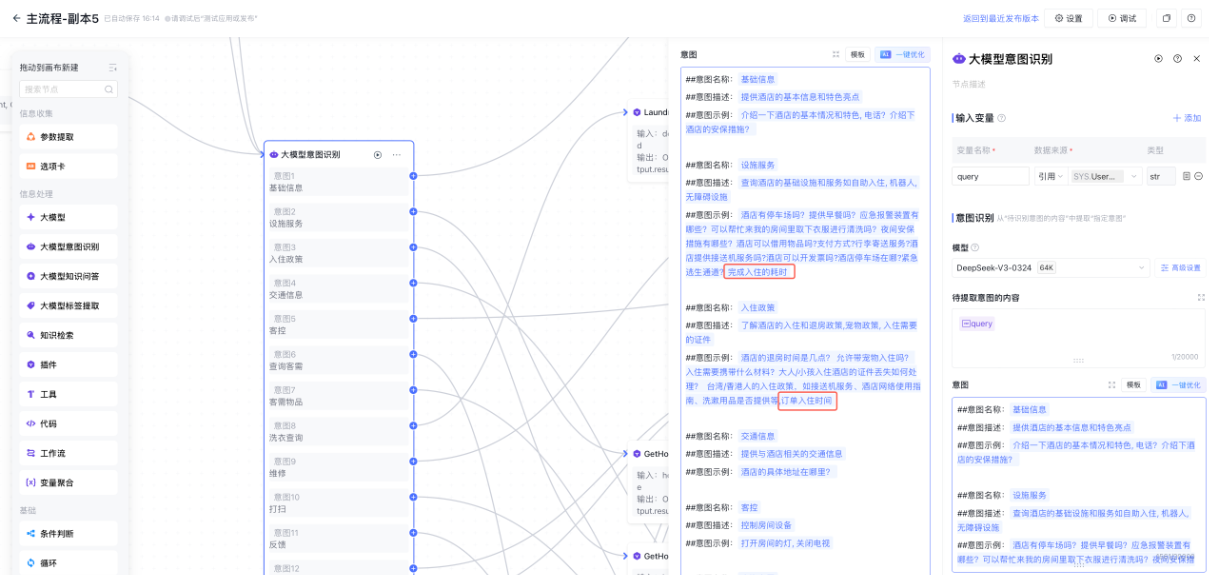Open the three-dot menu on the canvas node
Image resolution: width=1209 pixels, height=575 pixels.
[397, 155]
